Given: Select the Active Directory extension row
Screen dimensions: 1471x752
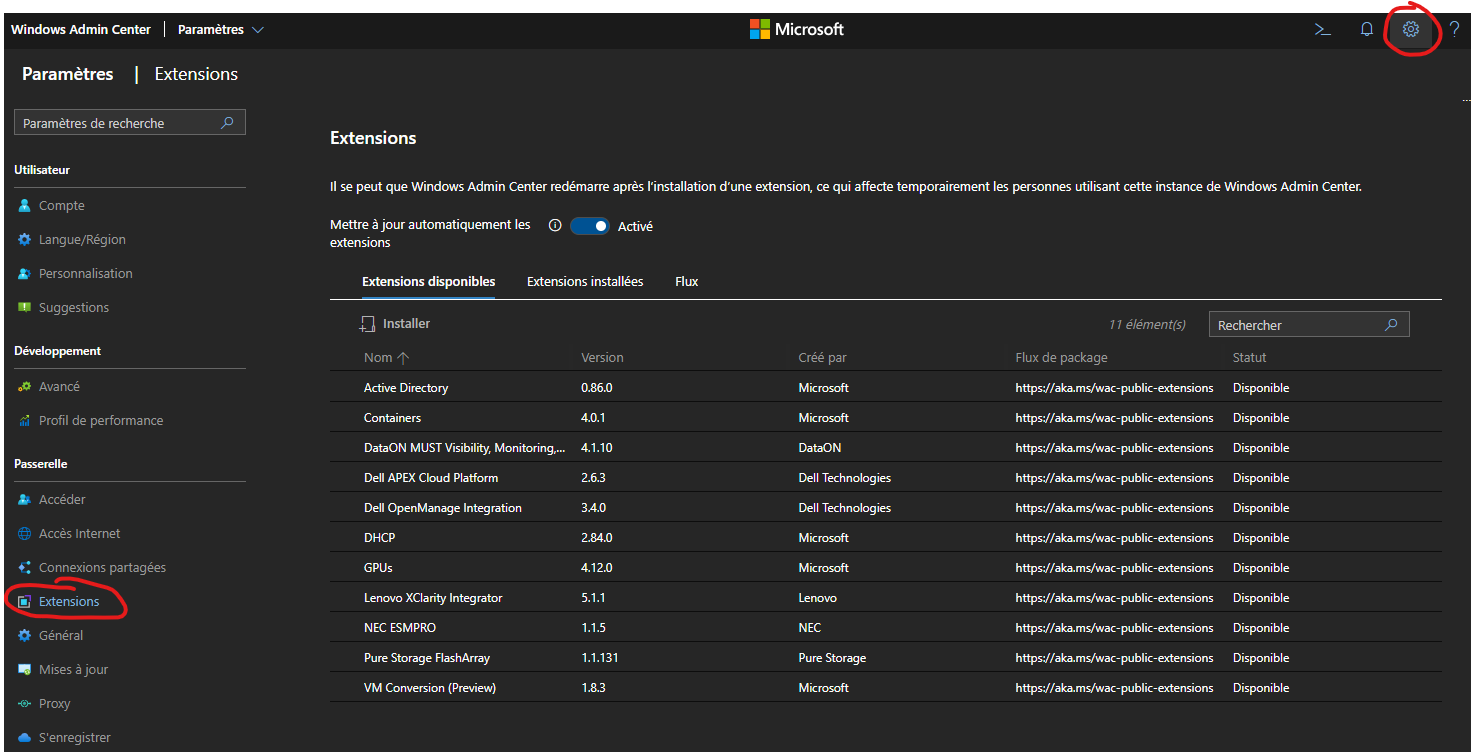Looking at the screenshot, I should point(406,387).
